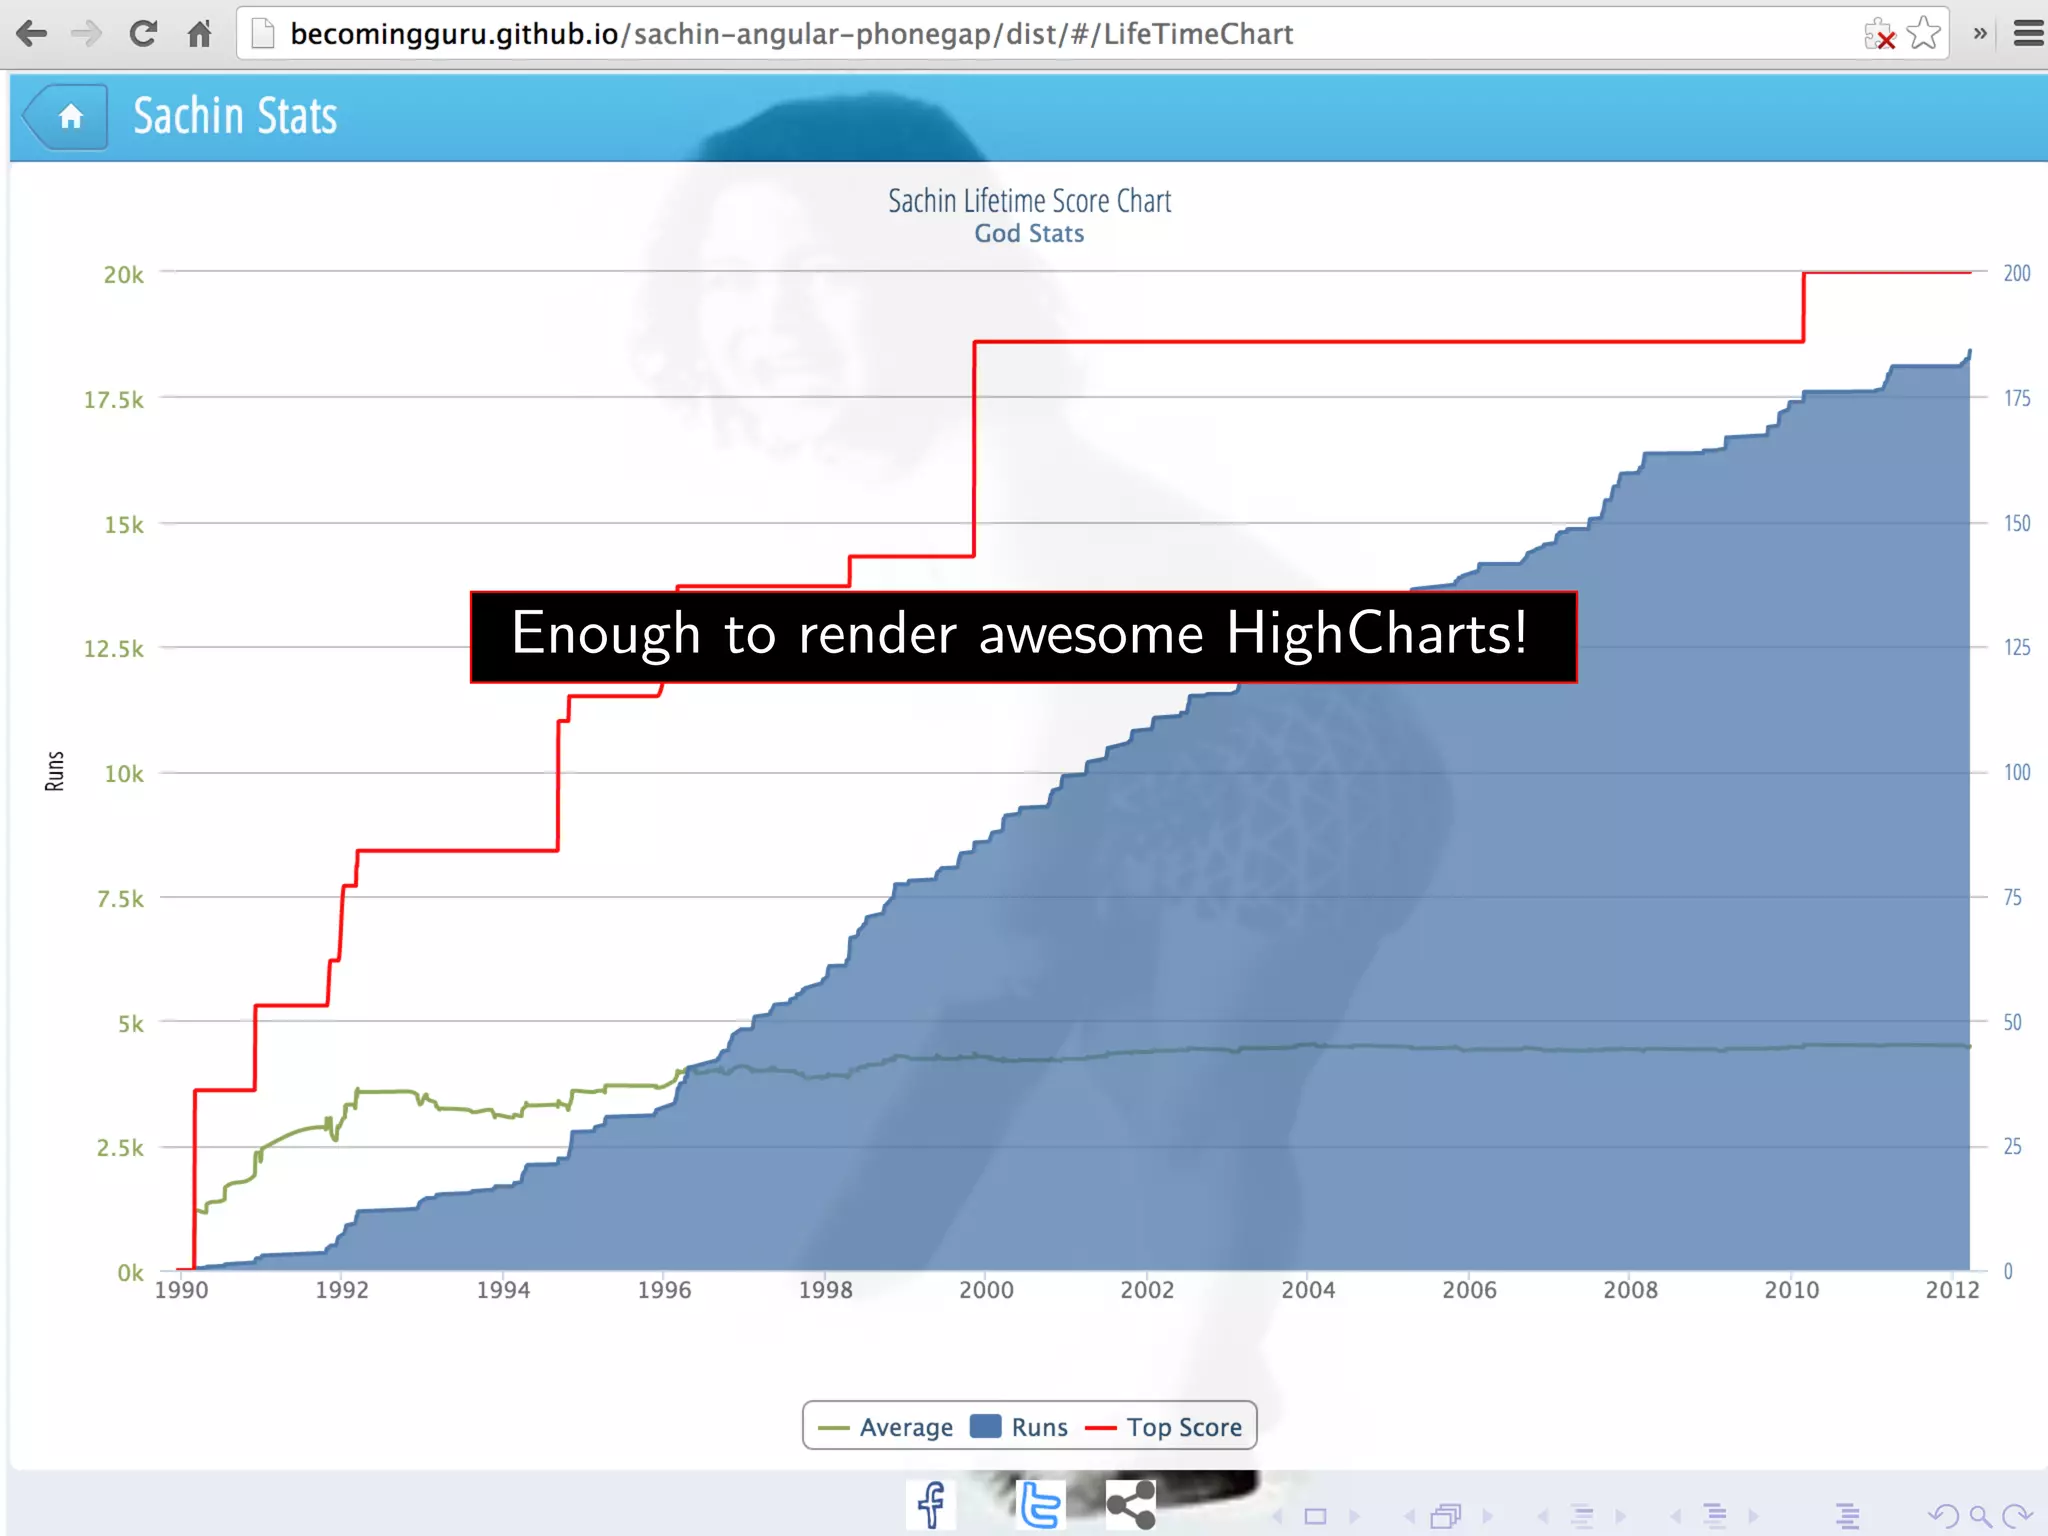Click the section navigation lines icon
The width and height of the screenshot is (2048, 1536).
(1715, 1517)
